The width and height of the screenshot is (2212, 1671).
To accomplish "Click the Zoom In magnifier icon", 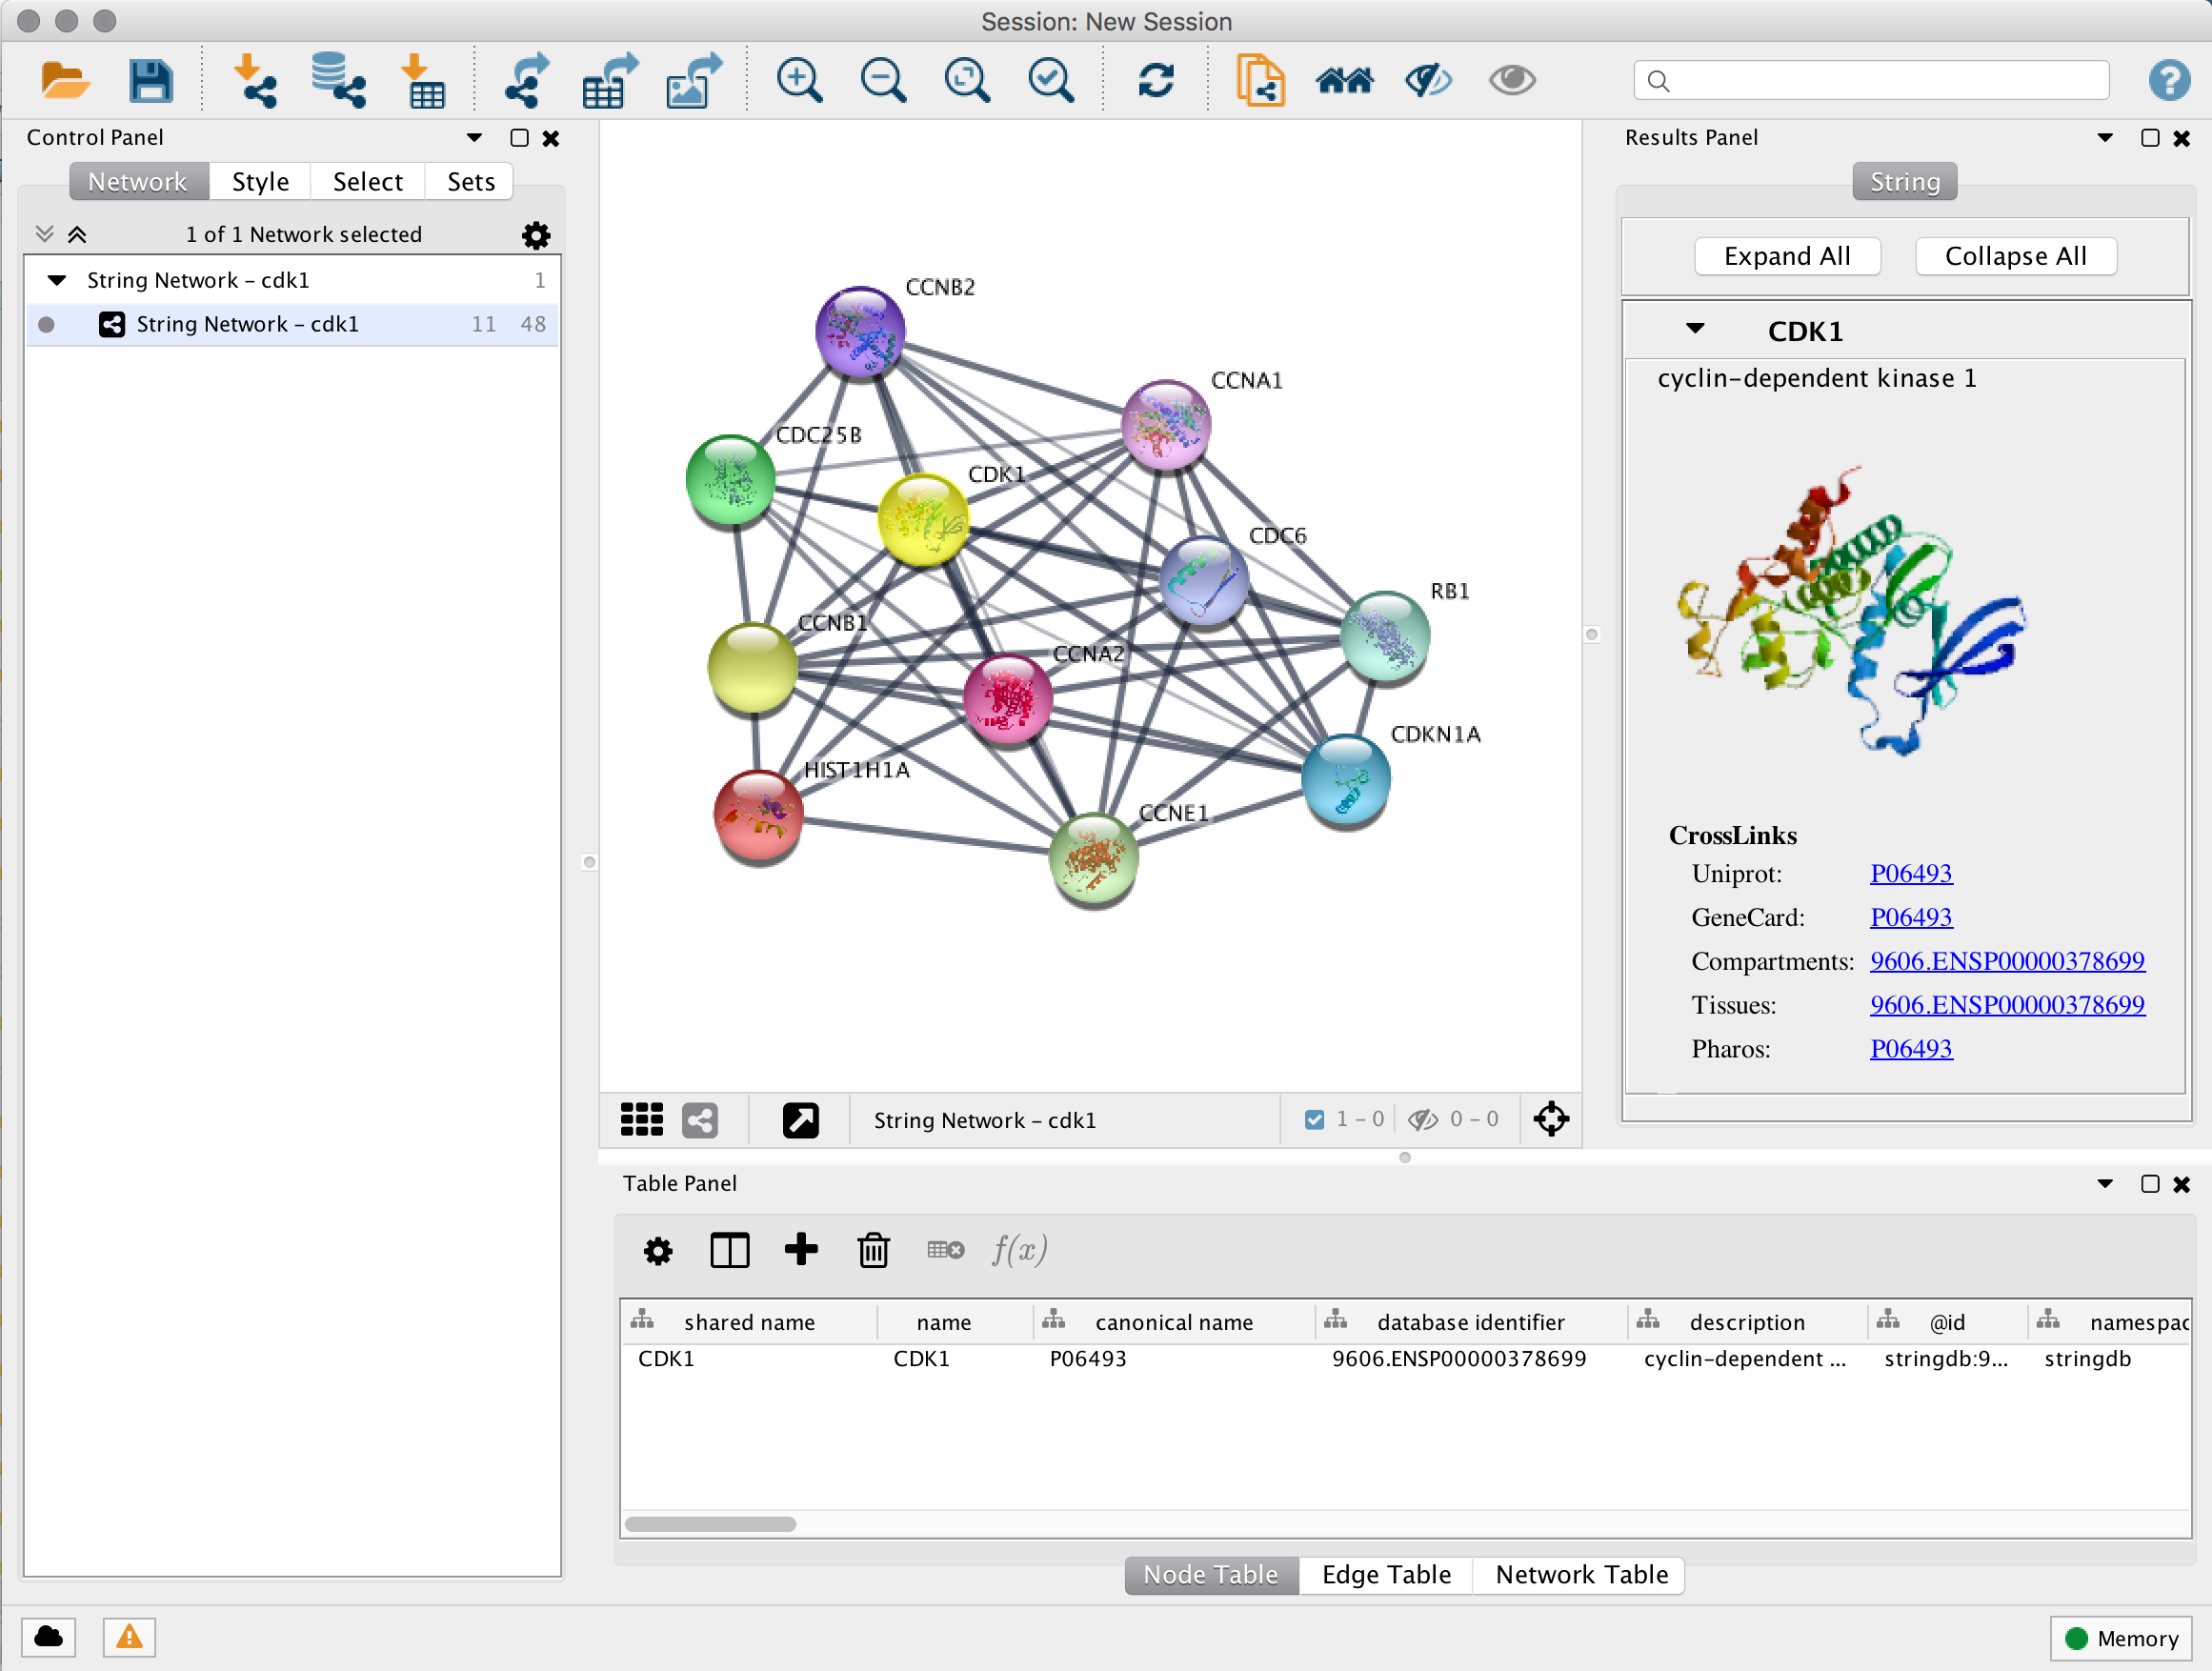I will click(x=799, y=80).
